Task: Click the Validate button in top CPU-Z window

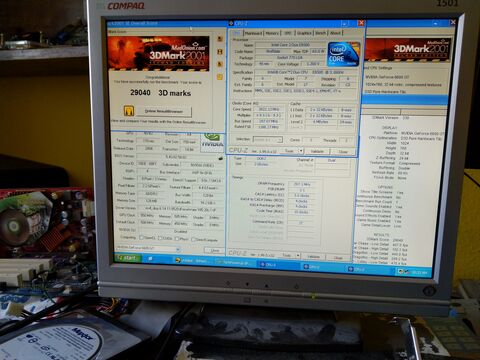Action: click(x=317, y=151)
